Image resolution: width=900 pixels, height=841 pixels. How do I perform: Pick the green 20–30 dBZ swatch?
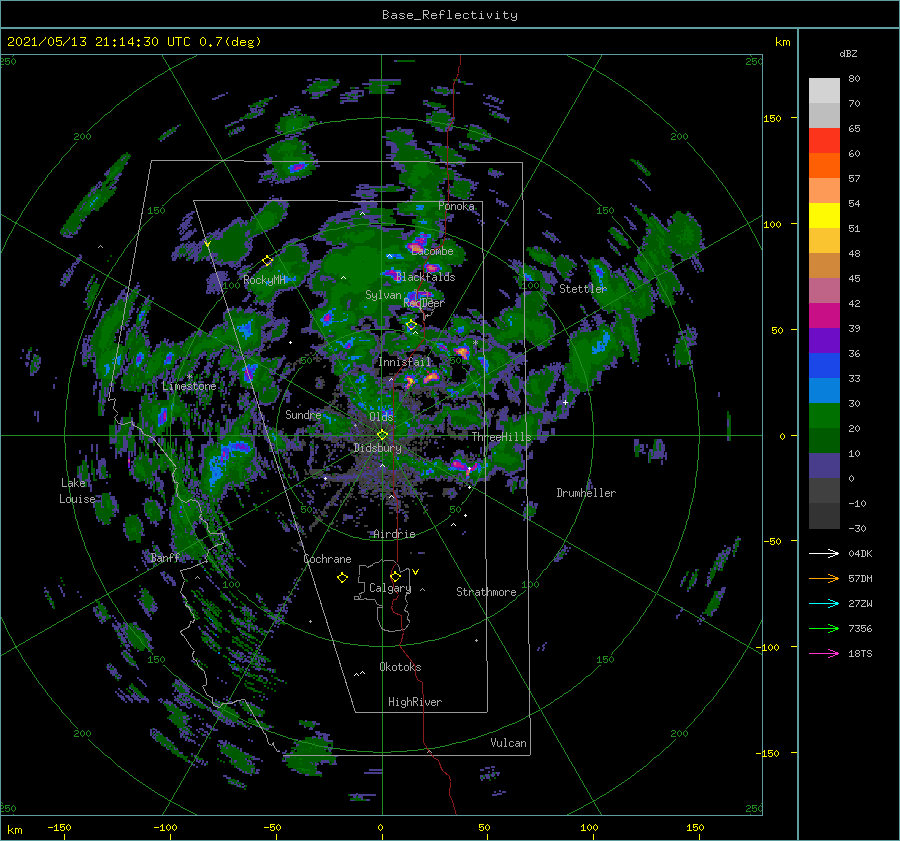(824, 416)
